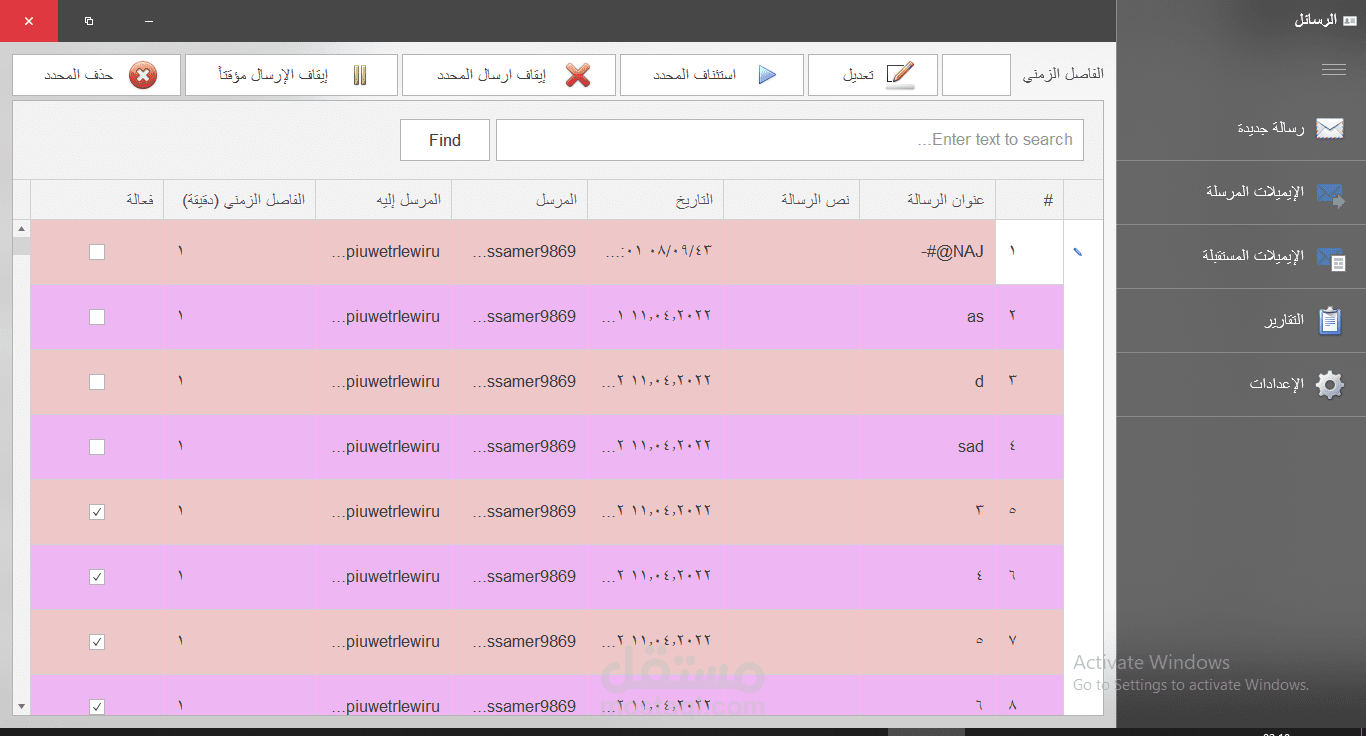Click the Enter text to search field
This screenshot has width=1366, height=736.
tap(790, 139)
